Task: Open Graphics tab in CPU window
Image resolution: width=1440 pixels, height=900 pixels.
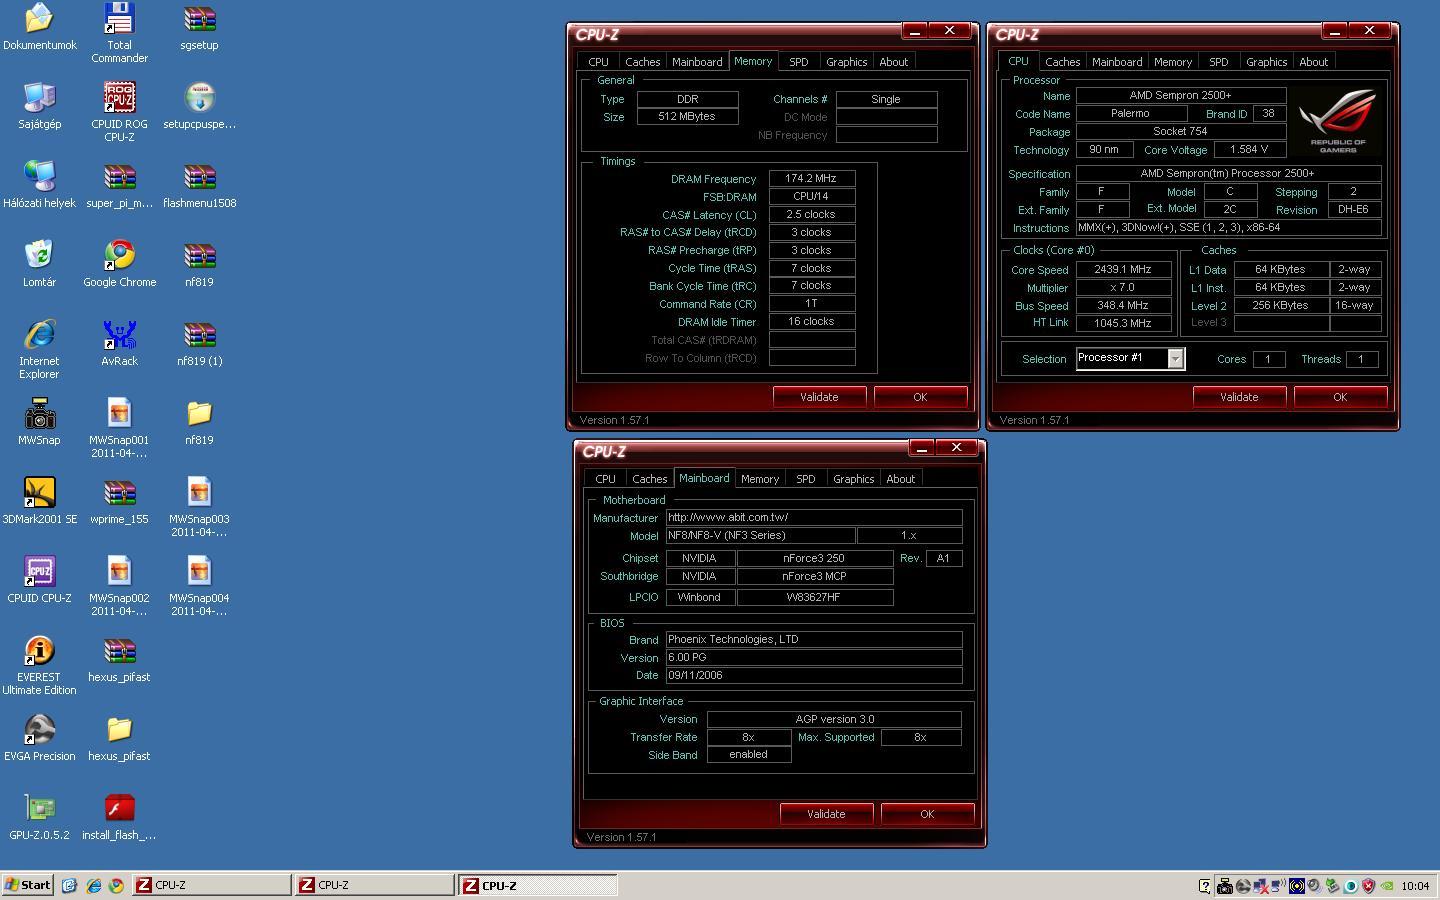Action: pos(1266,62)
